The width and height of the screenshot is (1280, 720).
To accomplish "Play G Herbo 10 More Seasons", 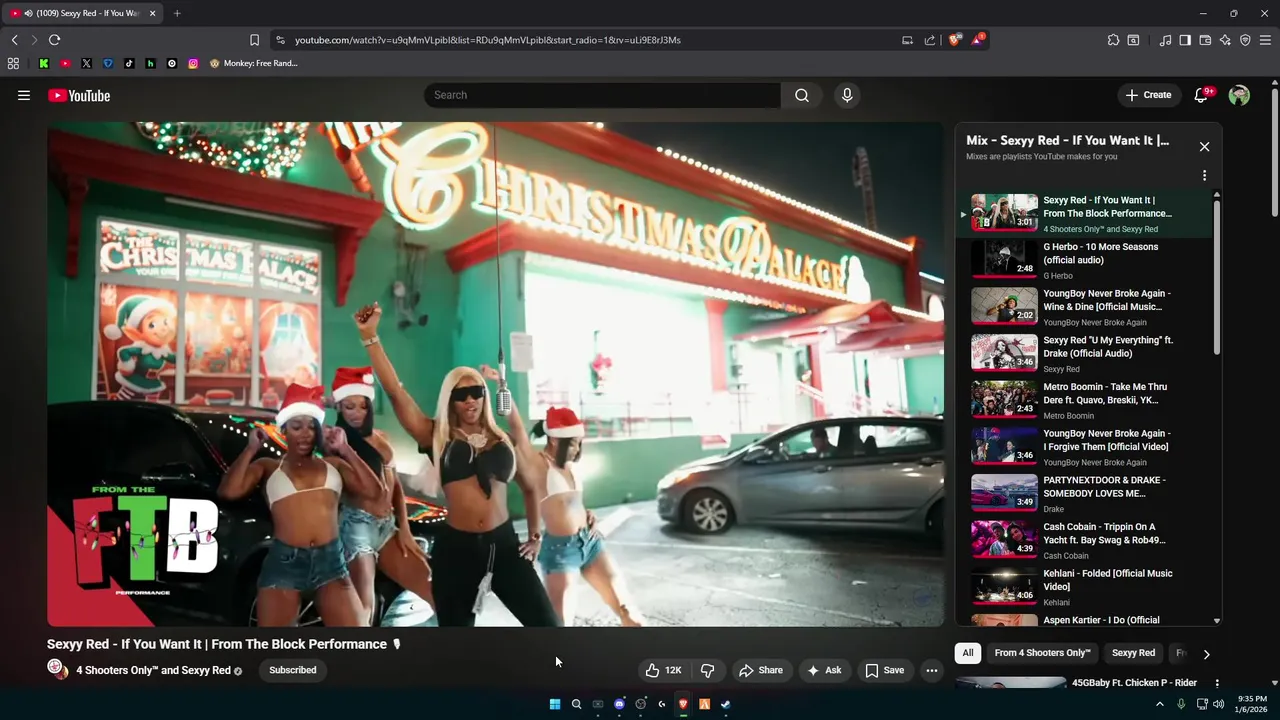I will coord(1088,260).
